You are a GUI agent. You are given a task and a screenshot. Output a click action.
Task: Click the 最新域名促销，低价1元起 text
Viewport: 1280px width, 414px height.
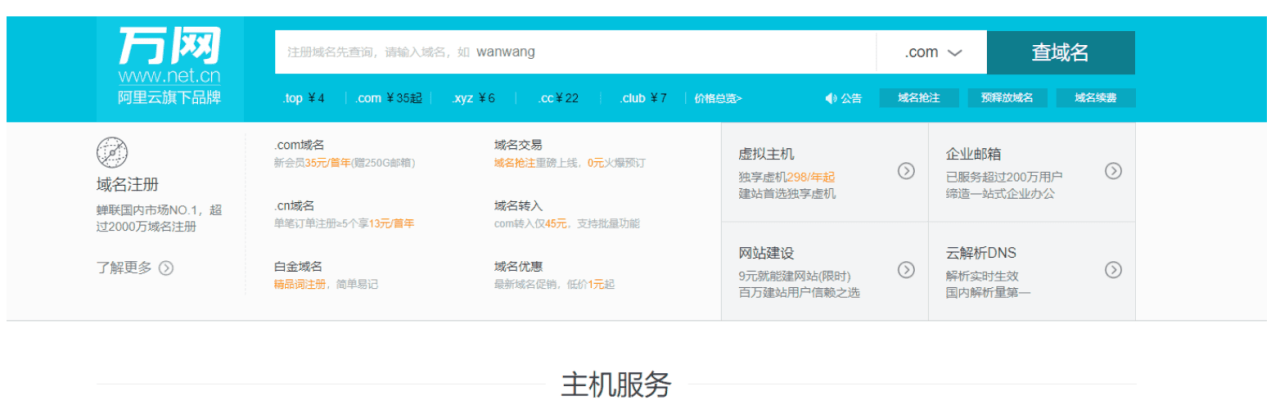pos(554,284)
